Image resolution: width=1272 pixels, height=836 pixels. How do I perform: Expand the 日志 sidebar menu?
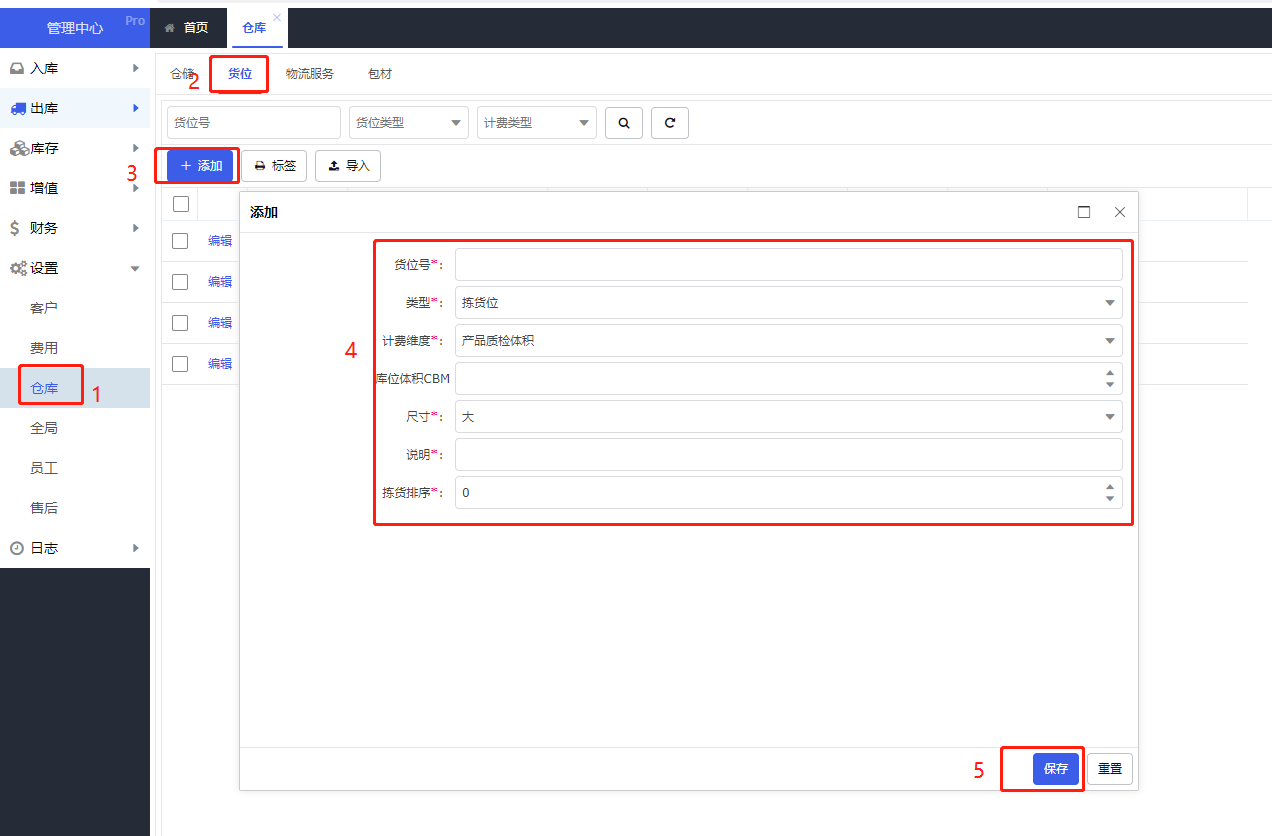[x=135, y=548]
